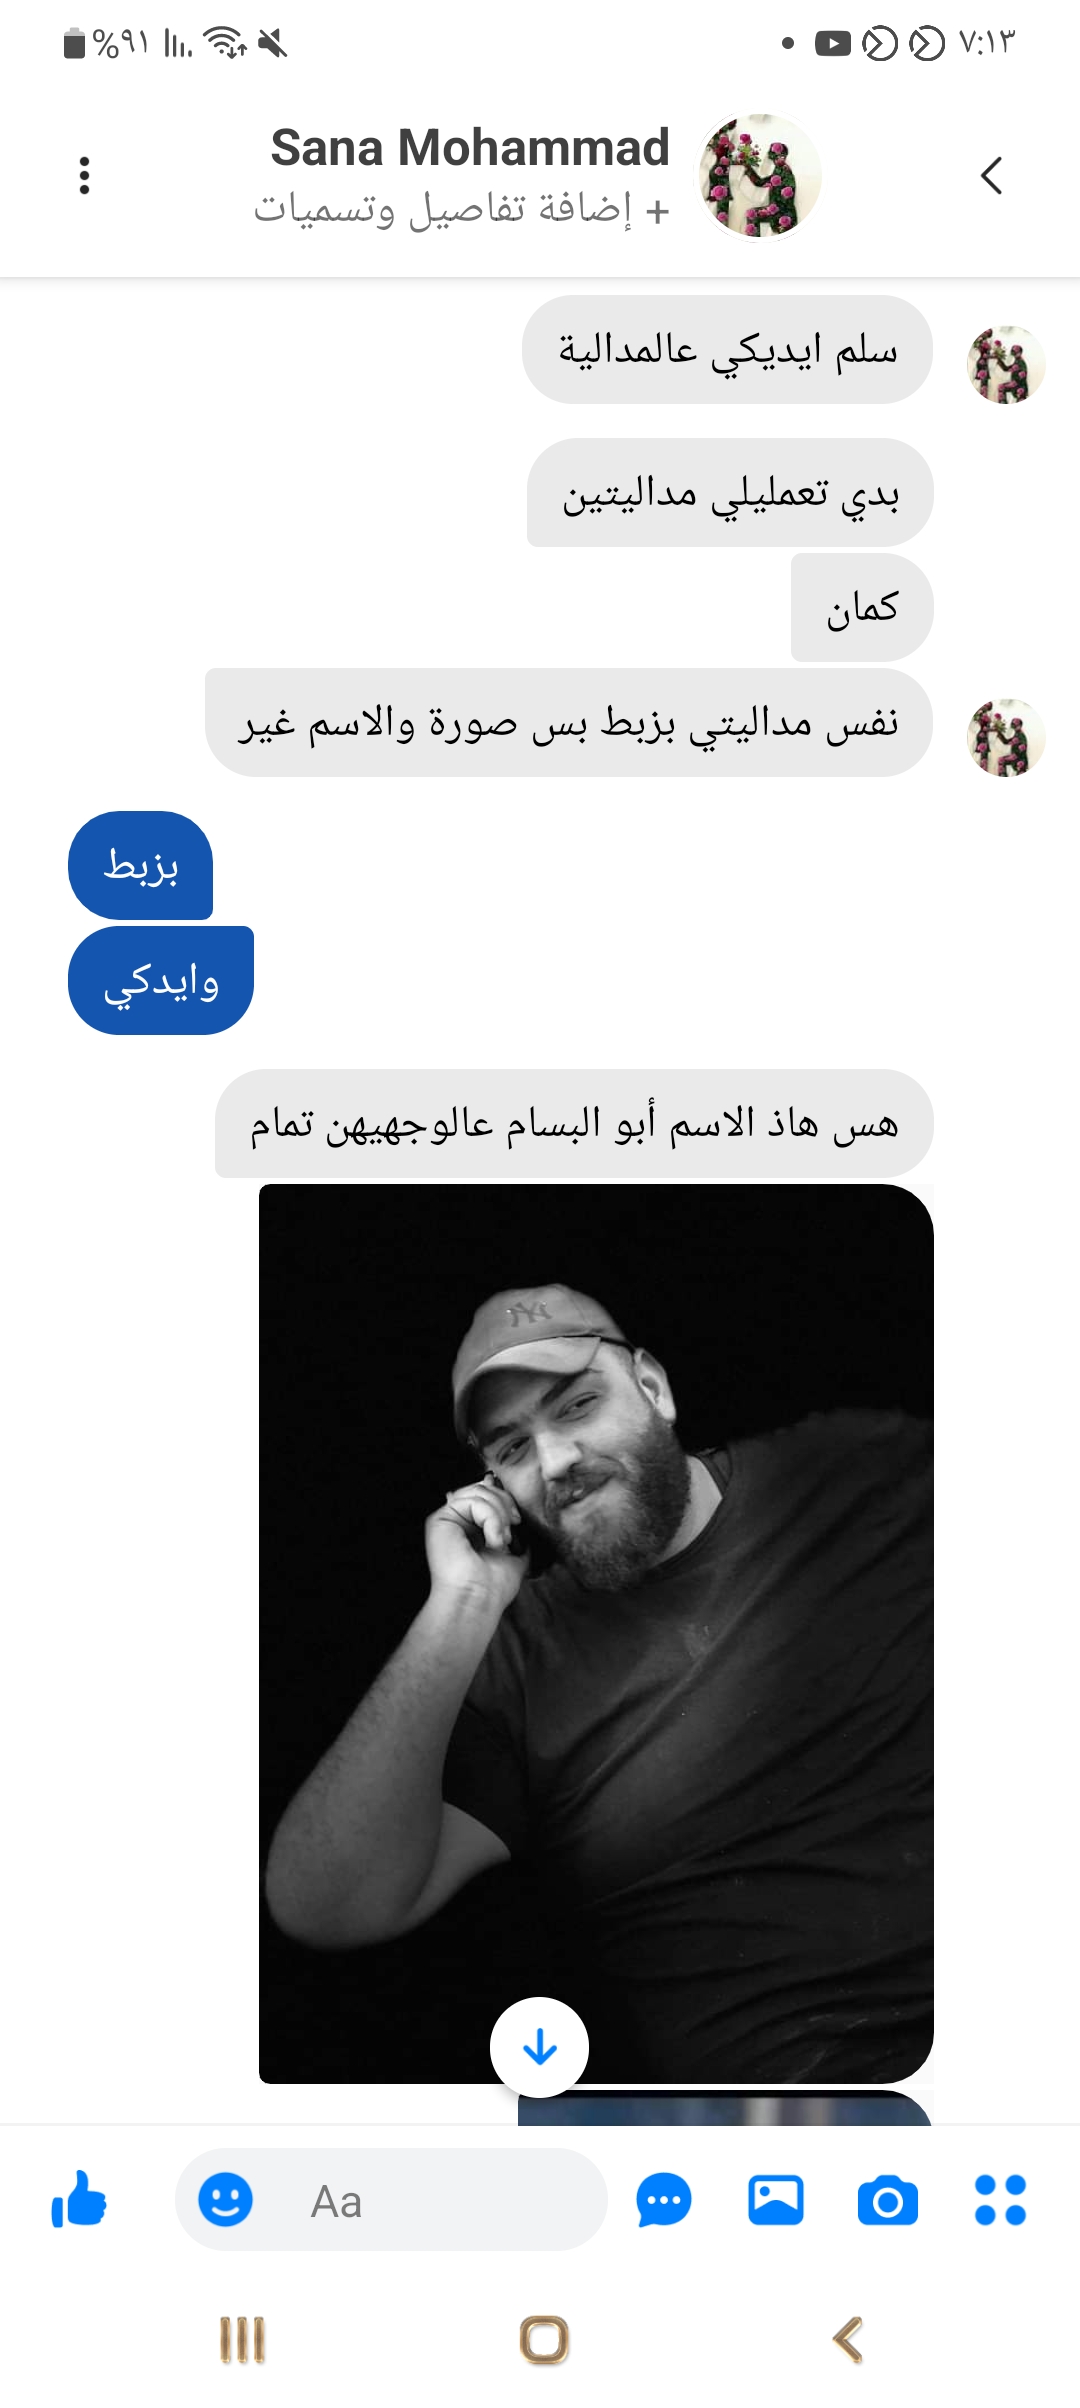This screenshot has height=2408, width=1080.
Task: Tap the voice-to-text chat bubble icon
Action: click(x=664, y=2200)
